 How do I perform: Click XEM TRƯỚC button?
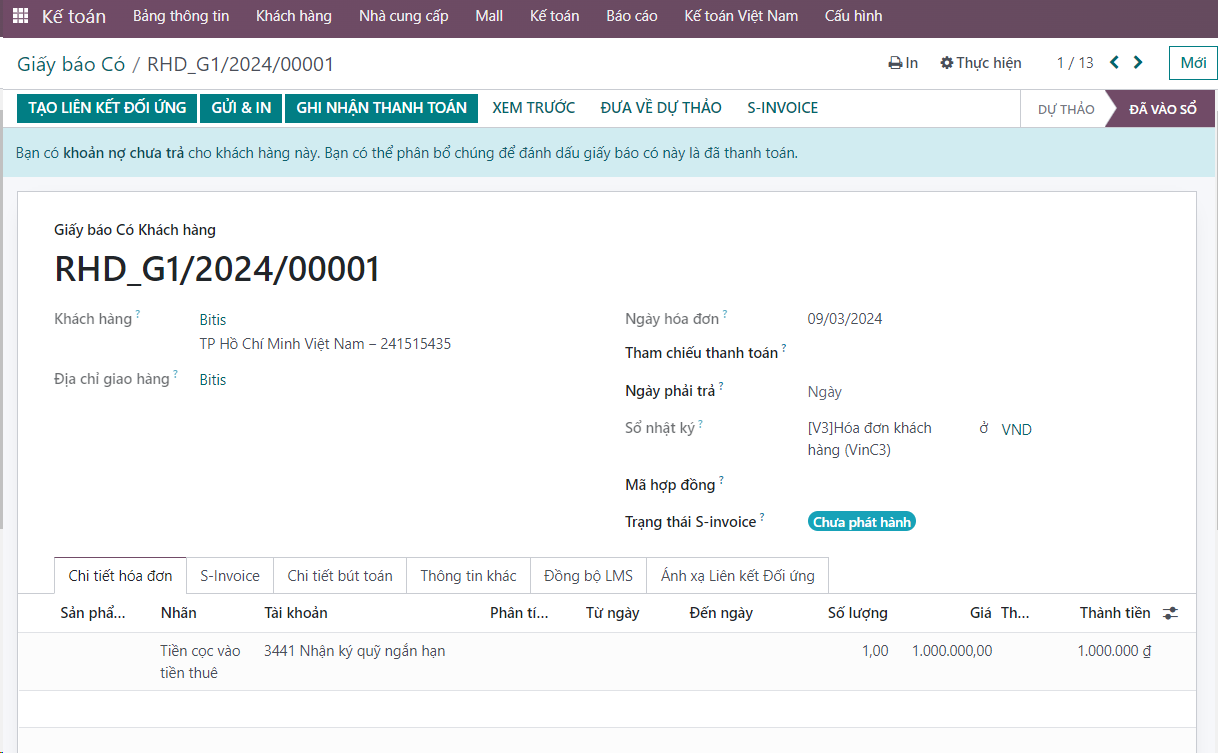coord(534,108)
